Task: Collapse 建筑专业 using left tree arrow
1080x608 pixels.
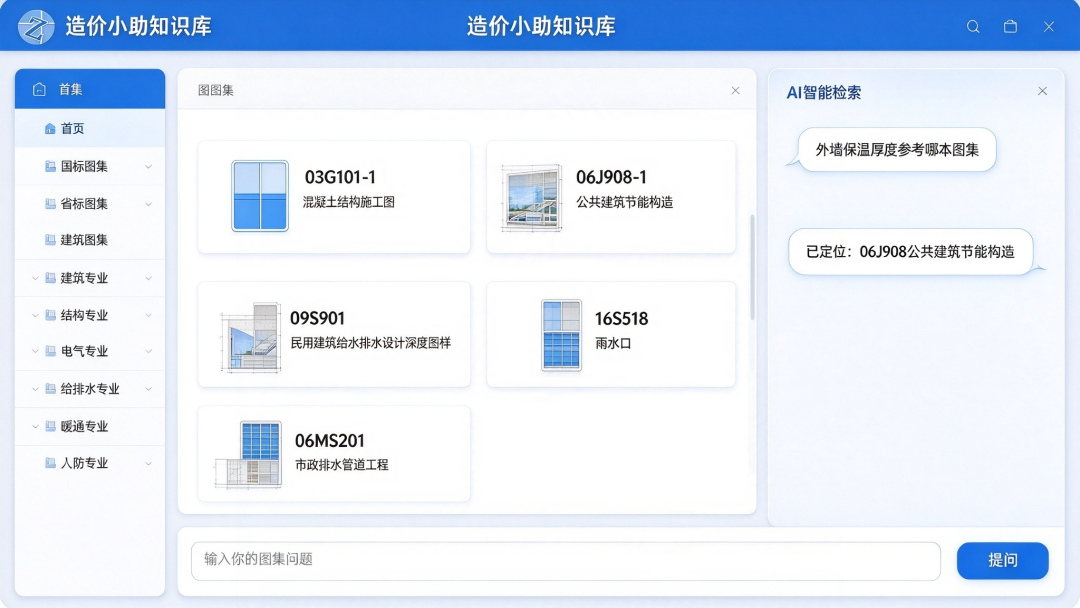Action: 35,278
